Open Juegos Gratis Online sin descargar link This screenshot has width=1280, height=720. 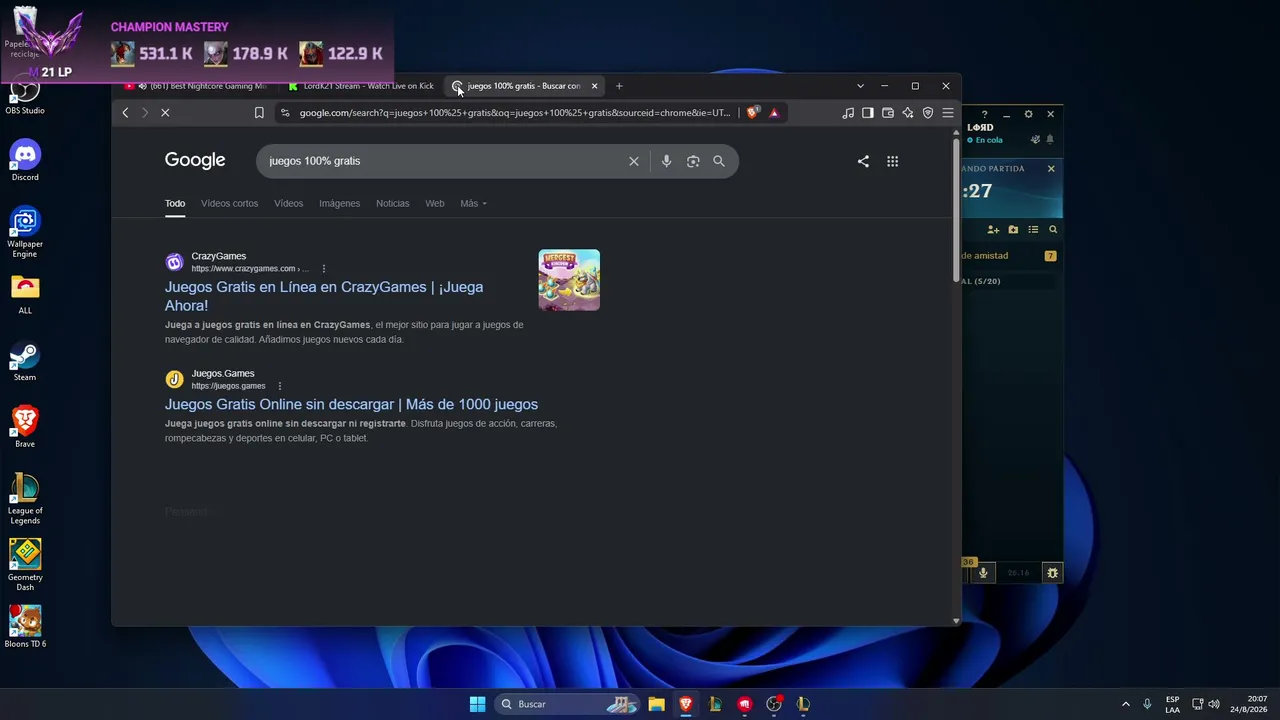pos(351,405)
